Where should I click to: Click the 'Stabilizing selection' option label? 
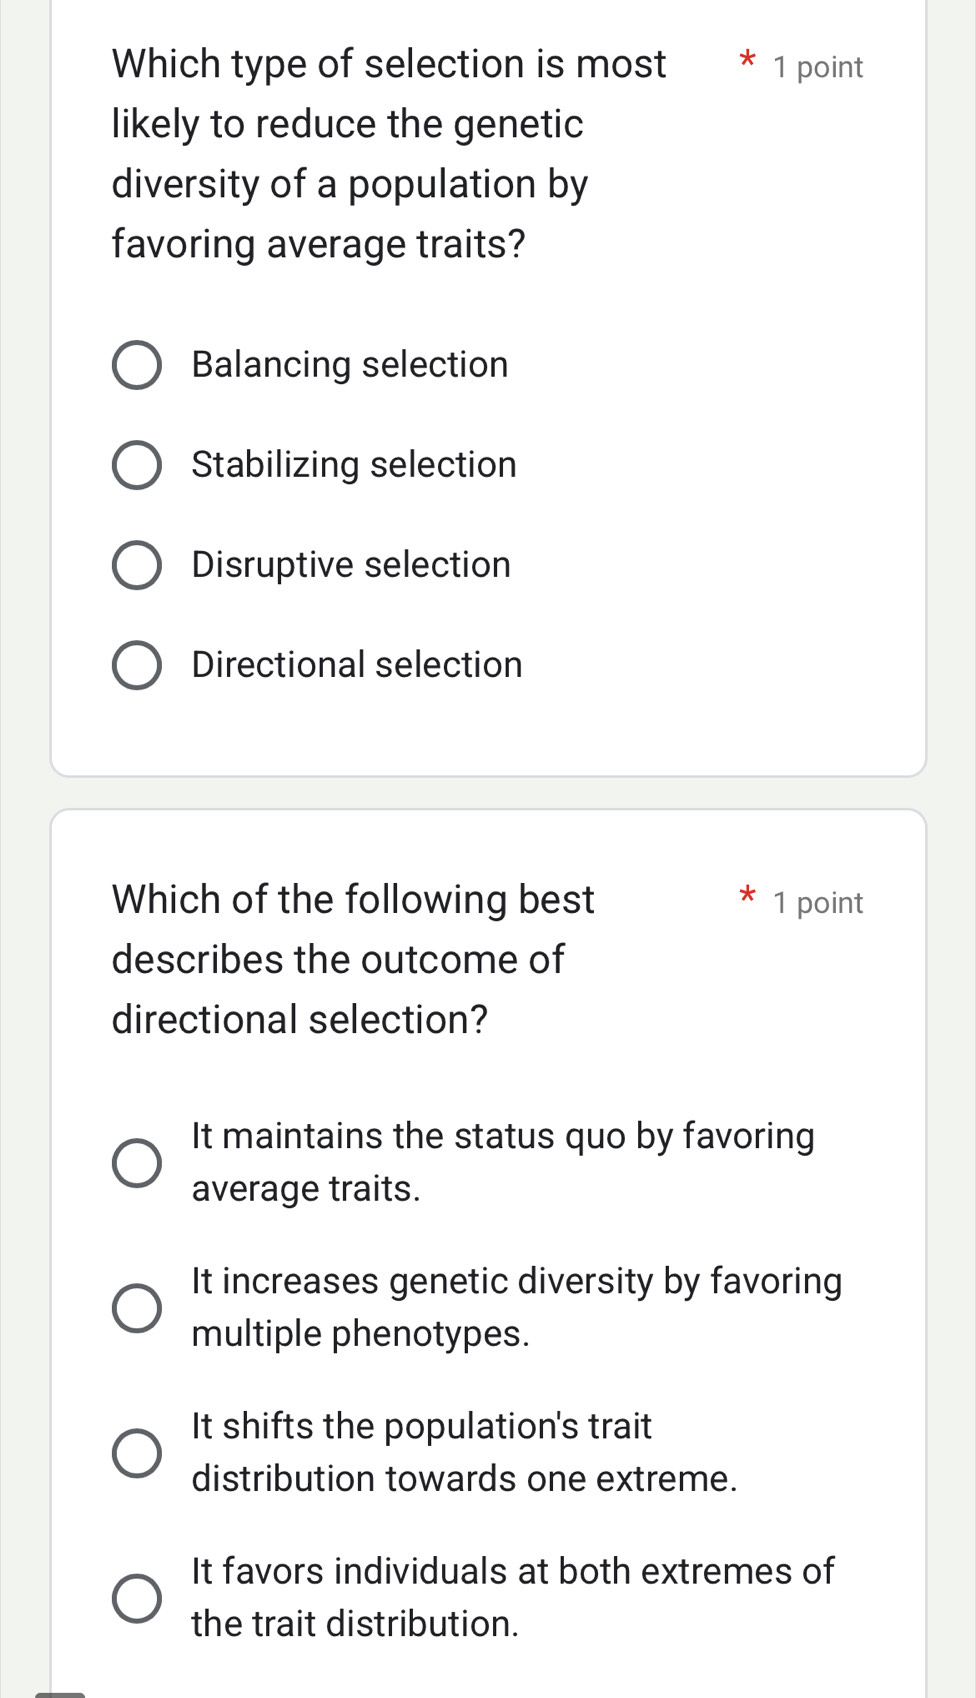[x=353, y=464]
